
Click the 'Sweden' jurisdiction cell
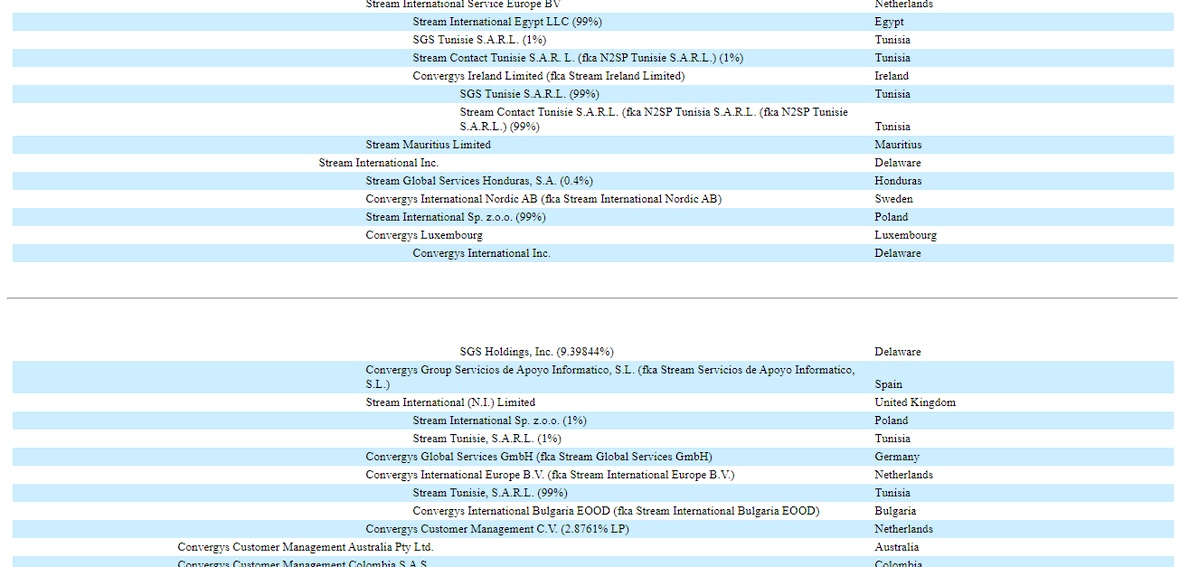[894, 199]
